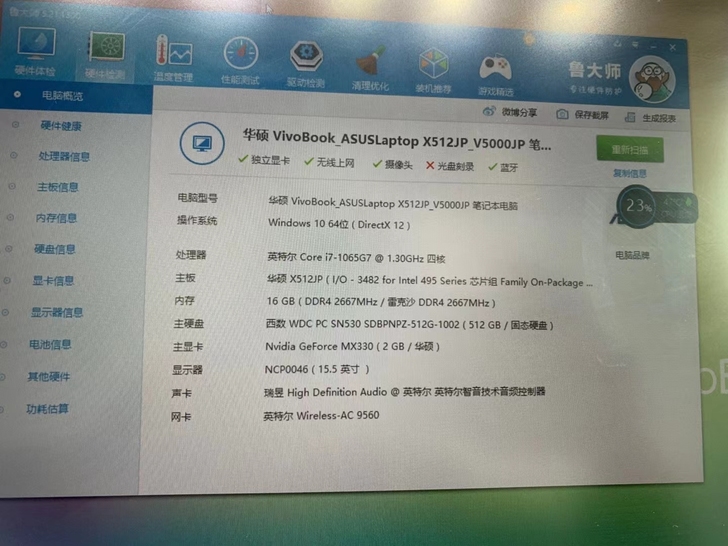The height and width of the screenshot is (546, 728).
Task: Click the Core i7-1065G7 processor value
Action: tap(356, 258)
